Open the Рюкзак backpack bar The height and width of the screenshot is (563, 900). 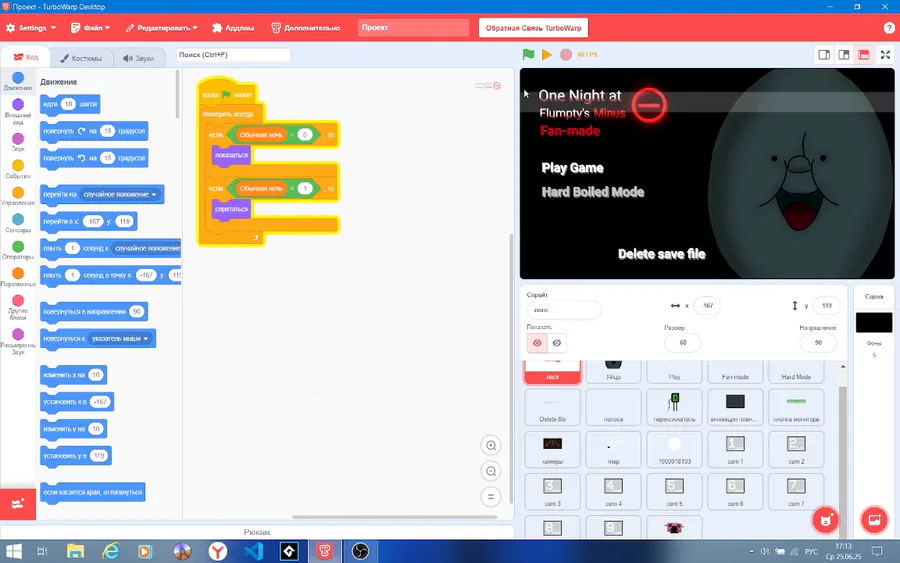257,532
